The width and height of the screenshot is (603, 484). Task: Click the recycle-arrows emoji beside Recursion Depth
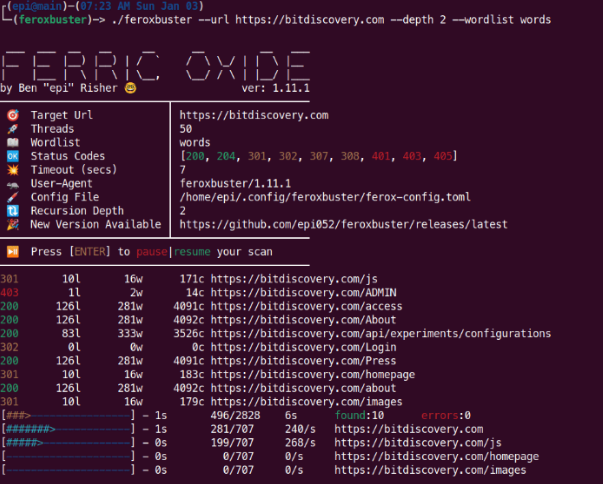(x=13, y=211)
